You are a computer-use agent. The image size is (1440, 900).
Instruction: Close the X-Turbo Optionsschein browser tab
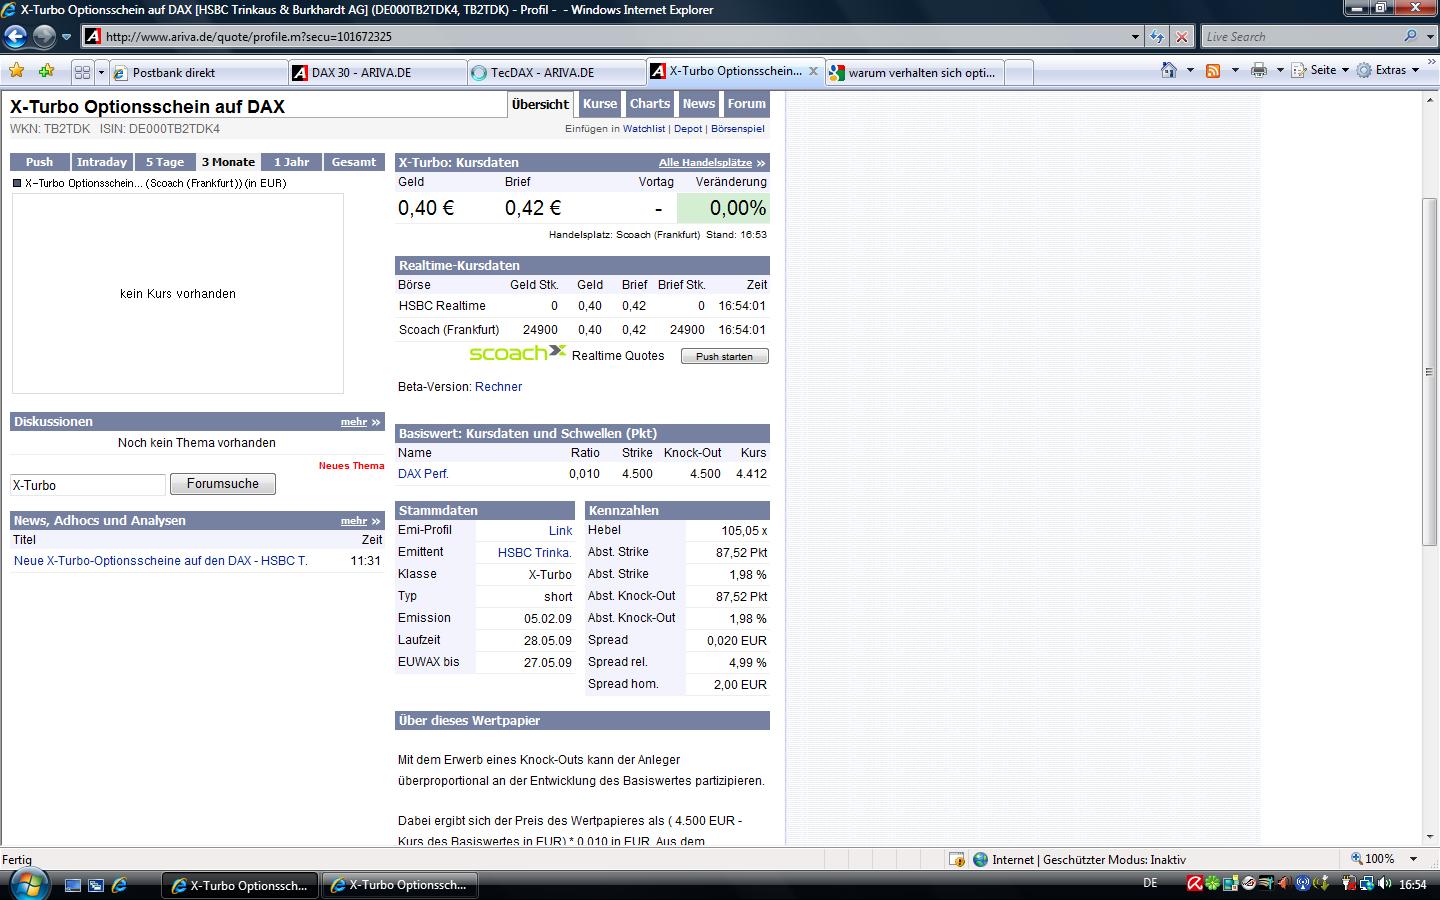(813, 71)
